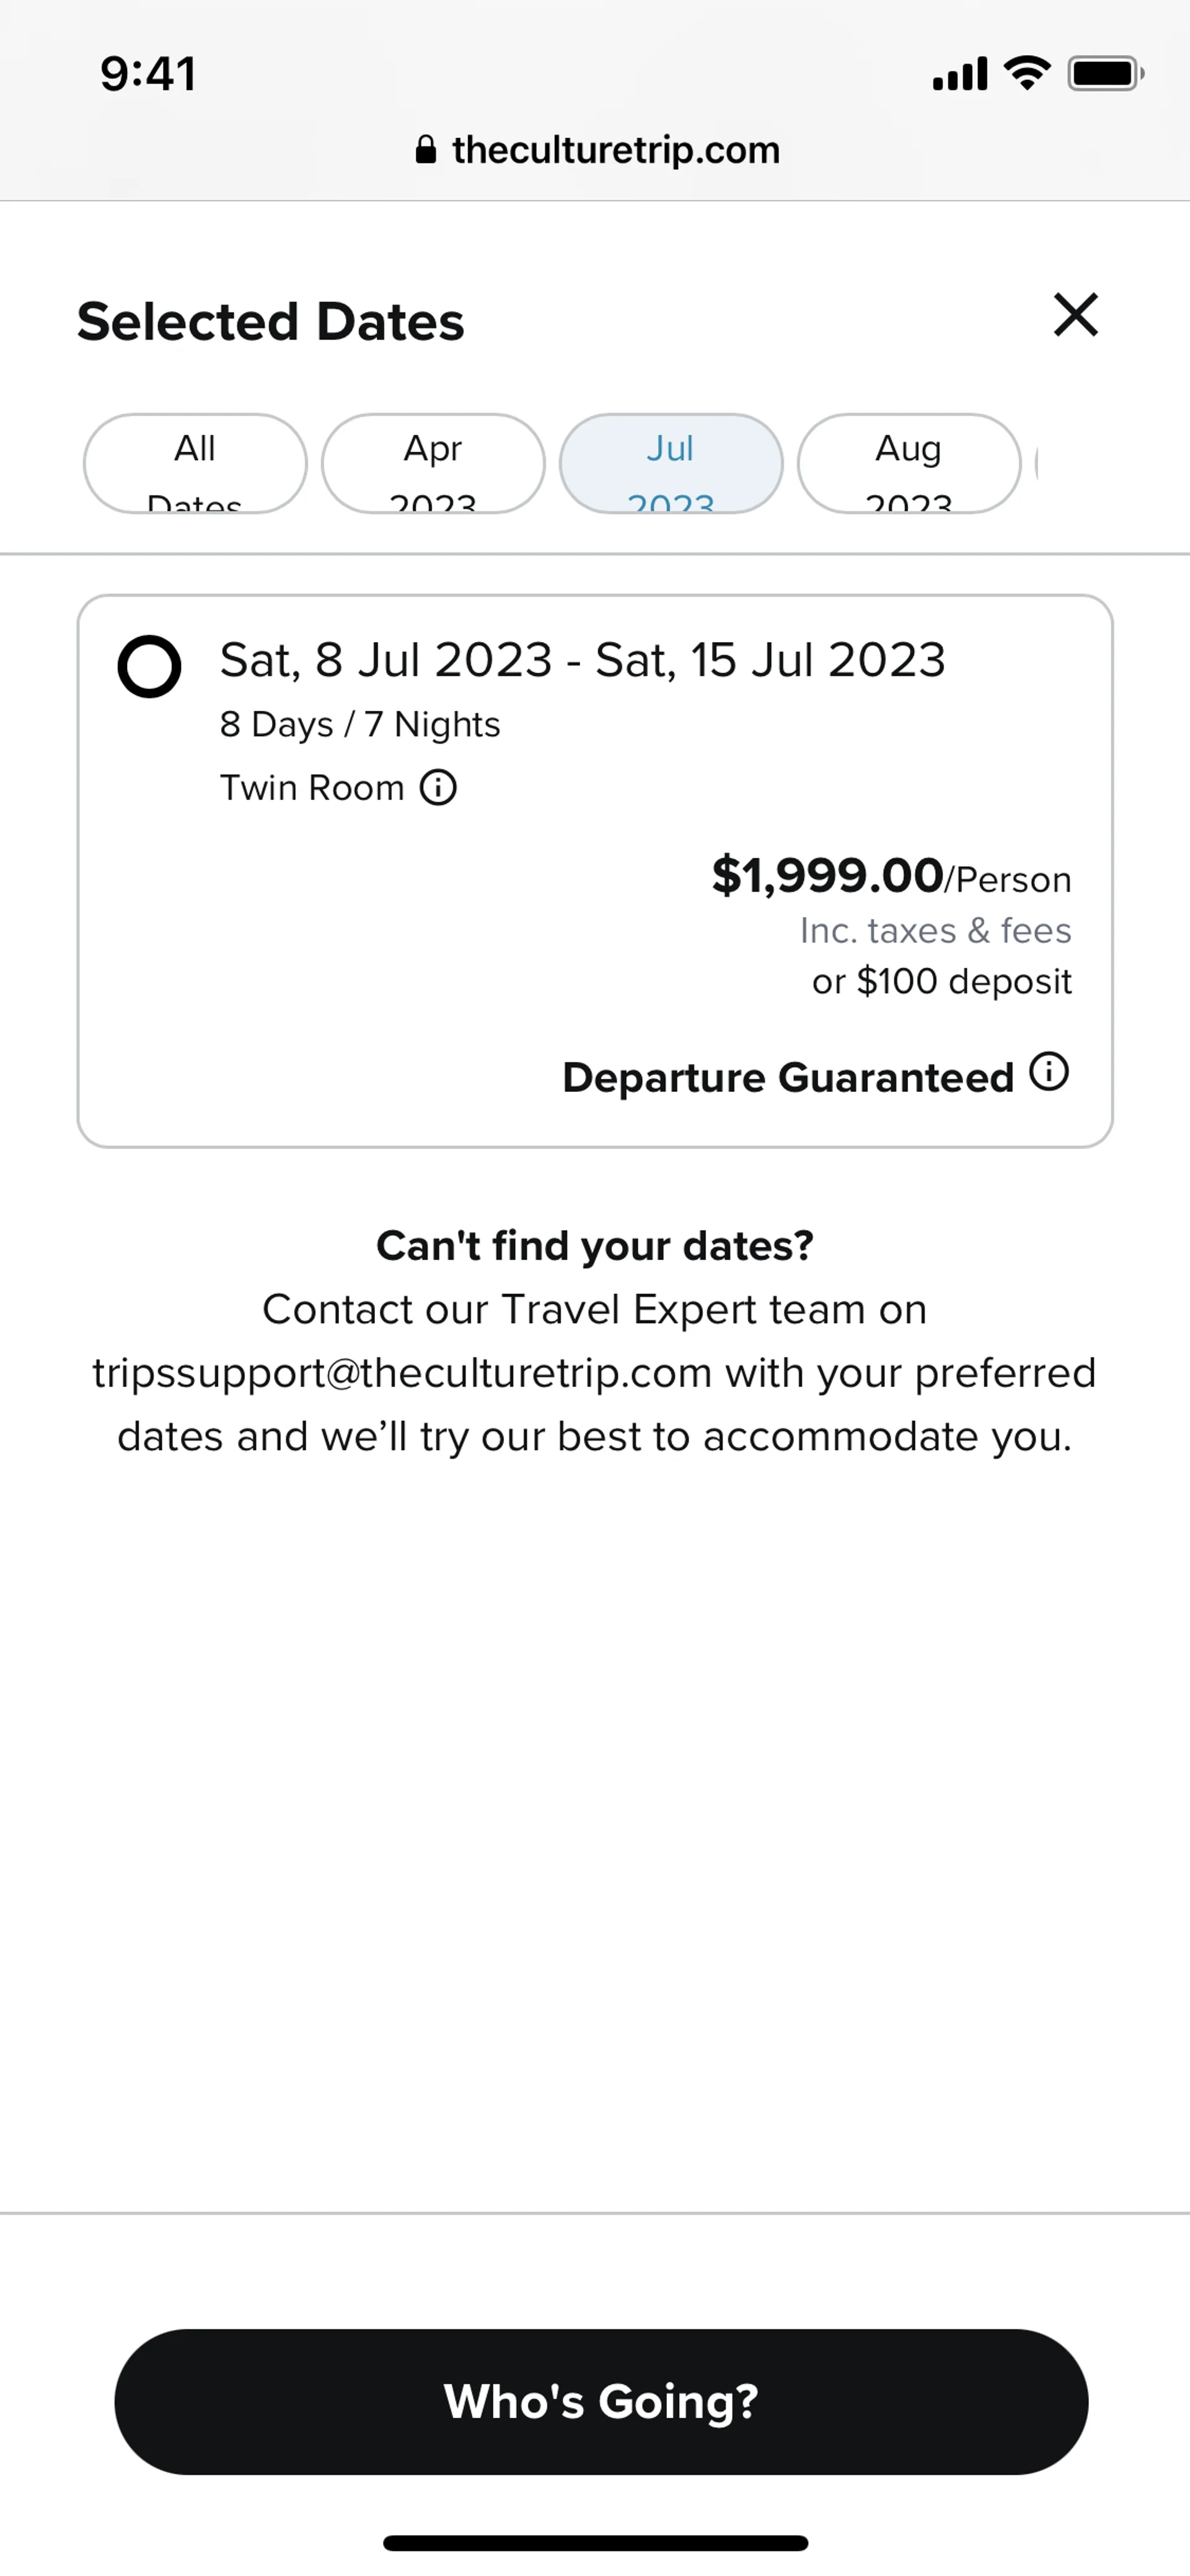Tap the Twin Room info icon
1190x2576 pixels.
click(438, 788)
